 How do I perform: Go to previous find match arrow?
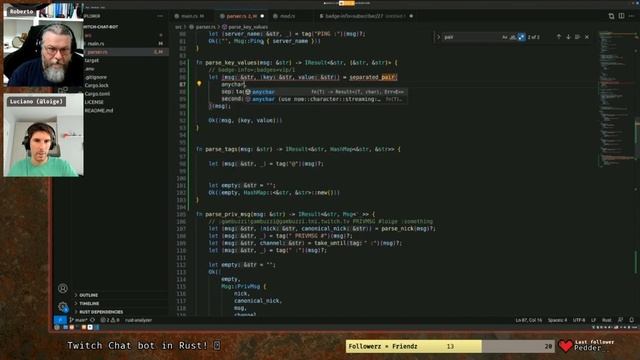coord(559,37)
